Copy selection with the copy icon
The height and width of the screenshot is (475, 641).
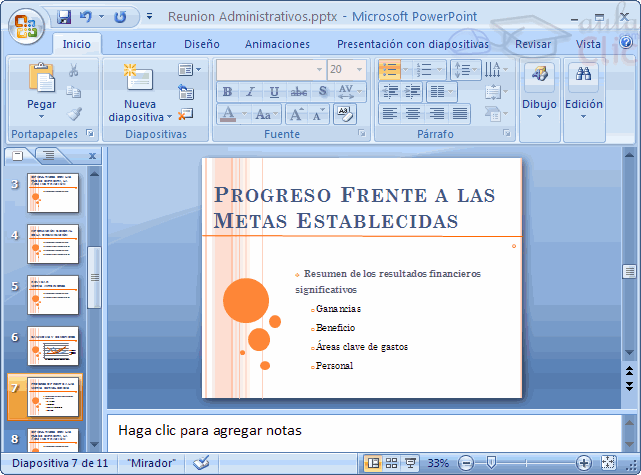click(74, 92)
